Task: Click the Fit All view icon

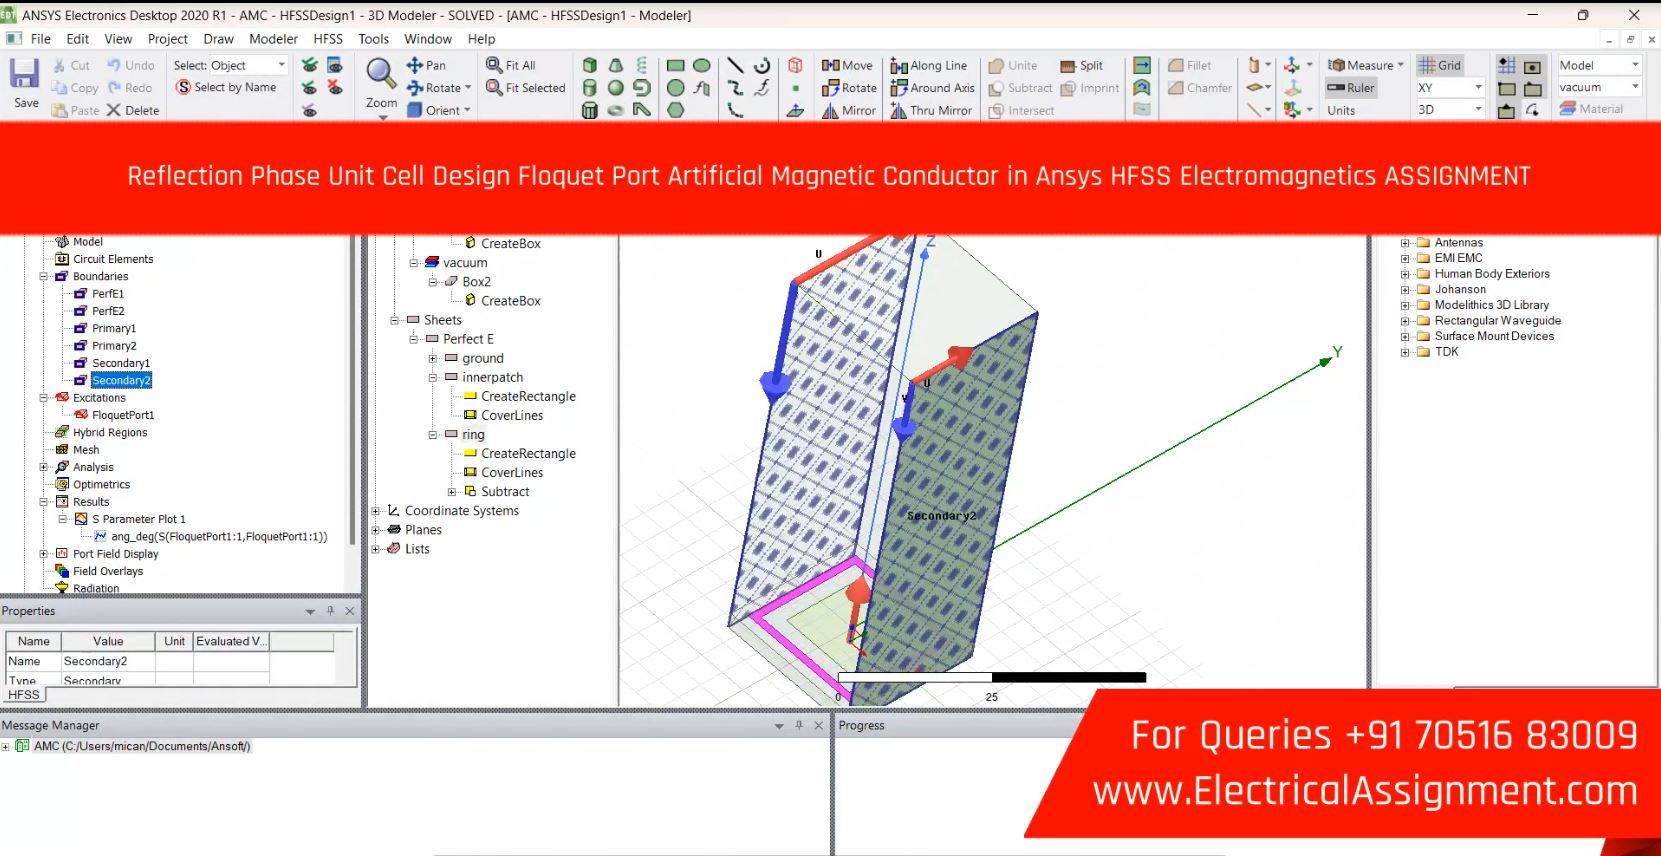Action: click(x=511, y=65)
